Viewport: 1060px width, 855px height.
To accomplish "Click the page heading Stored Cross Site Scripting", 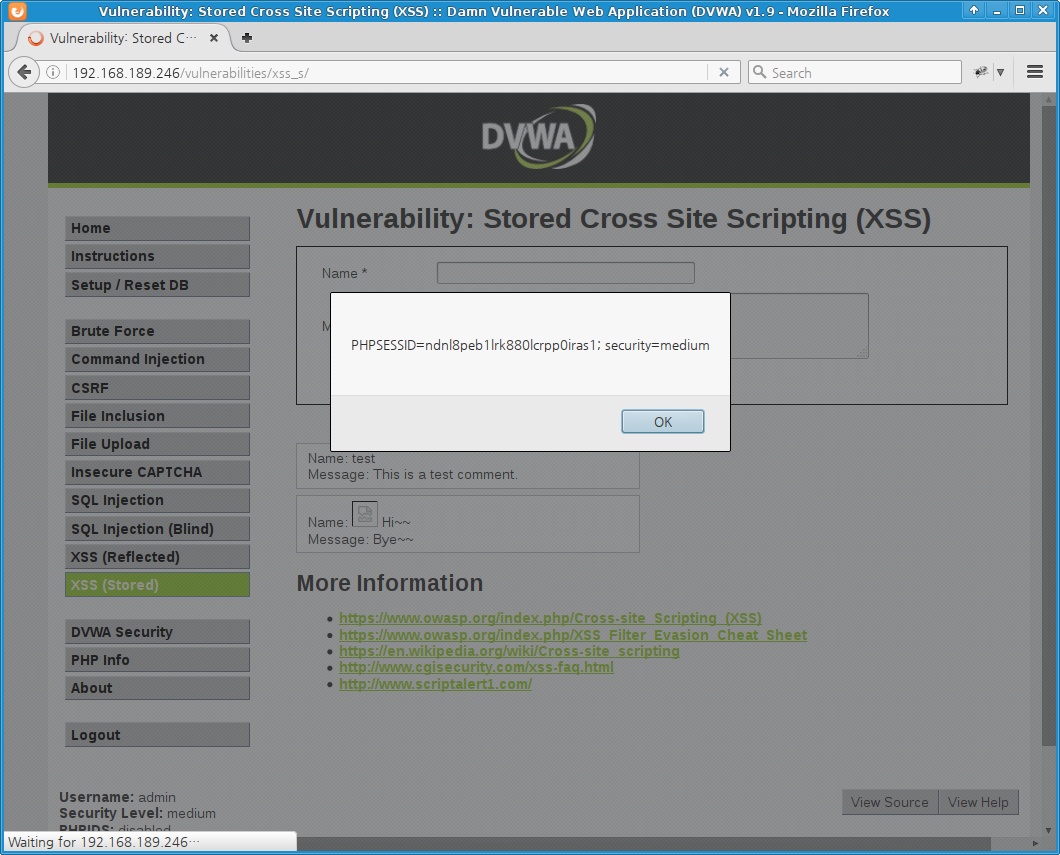I will click(x=613, y=219).
